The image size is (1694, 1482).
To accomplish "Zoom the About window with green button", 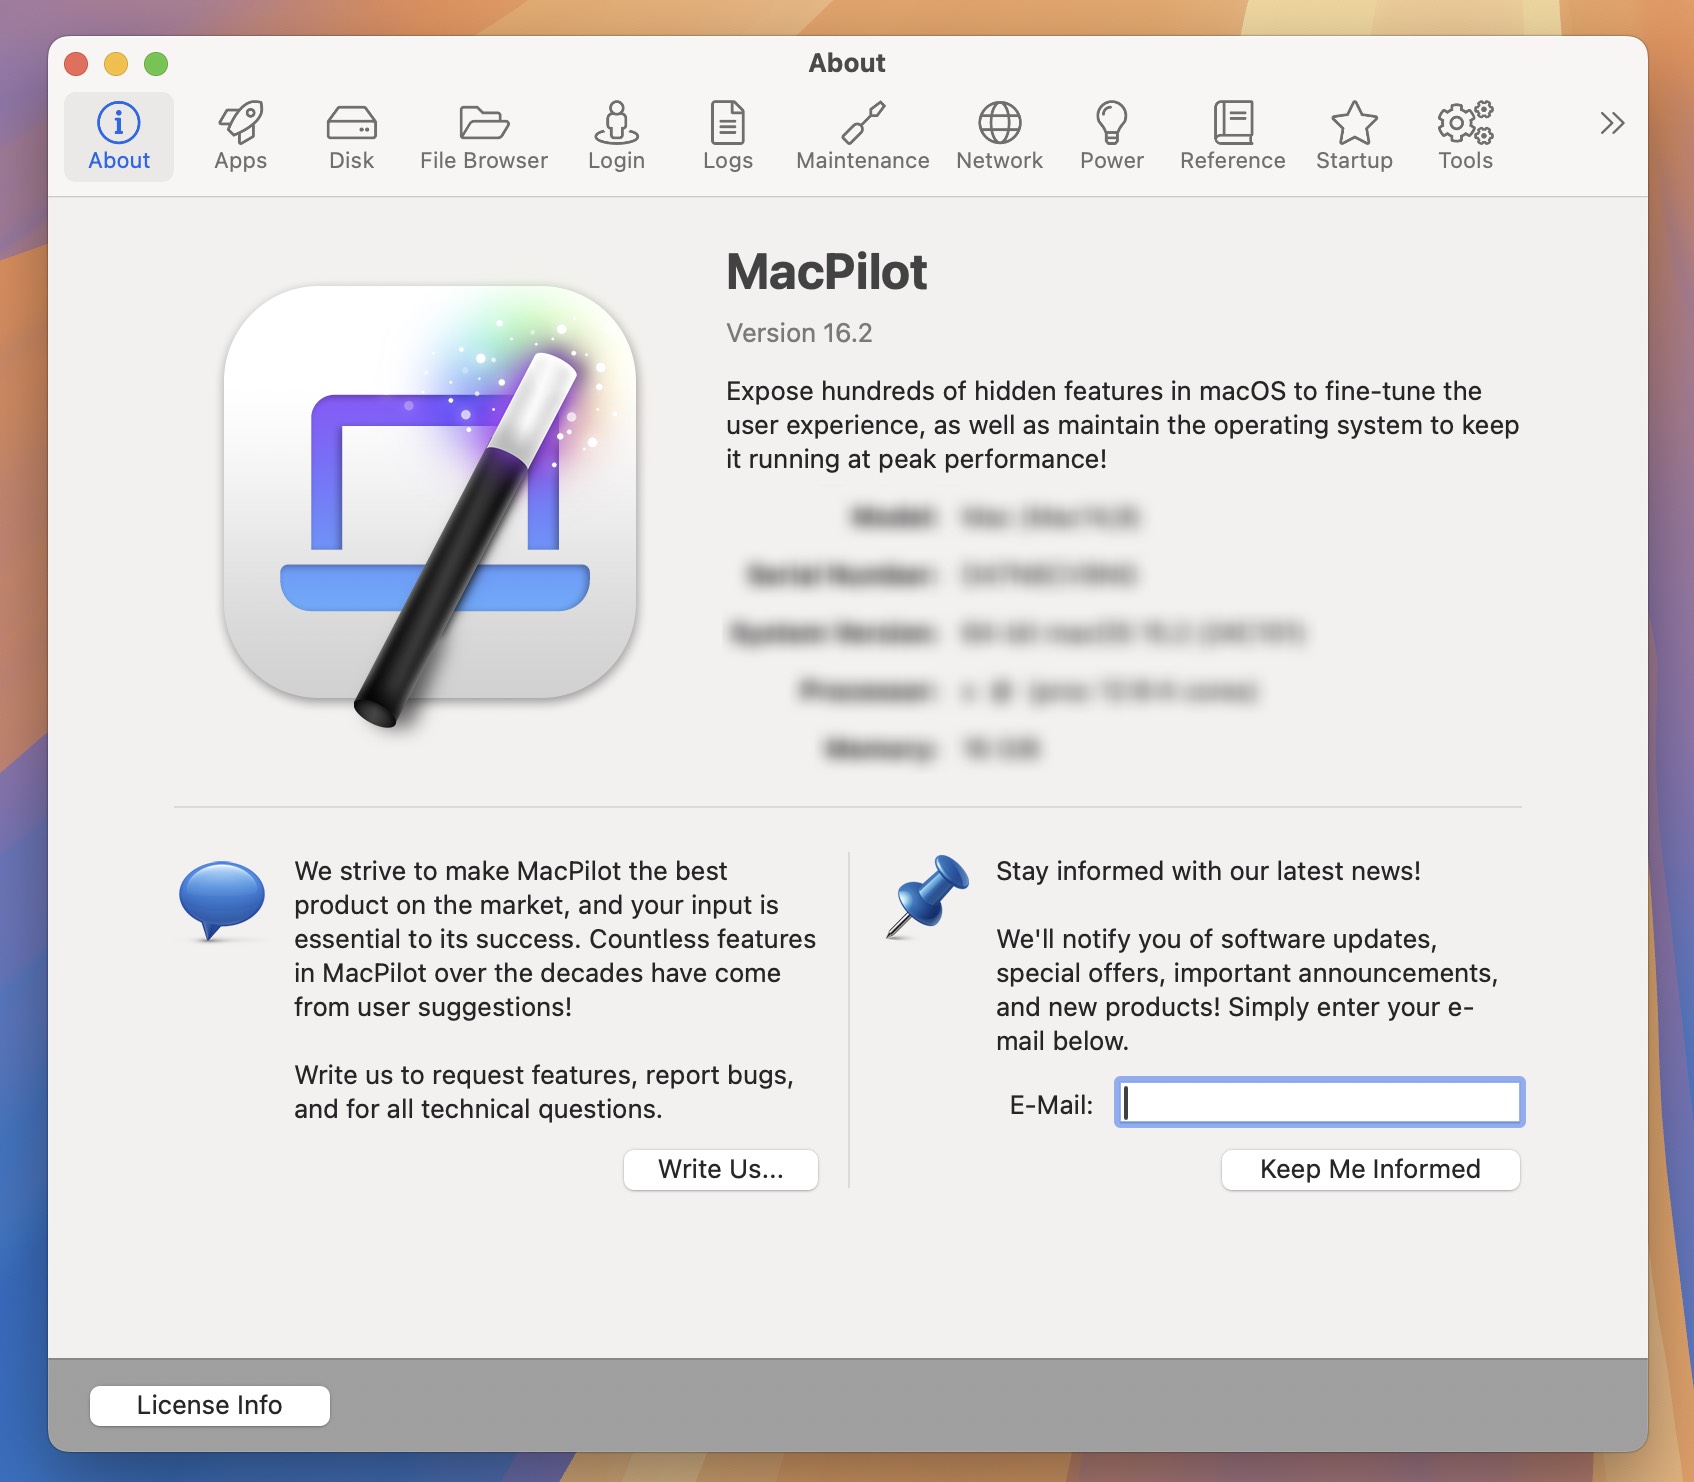I will 156,64.
